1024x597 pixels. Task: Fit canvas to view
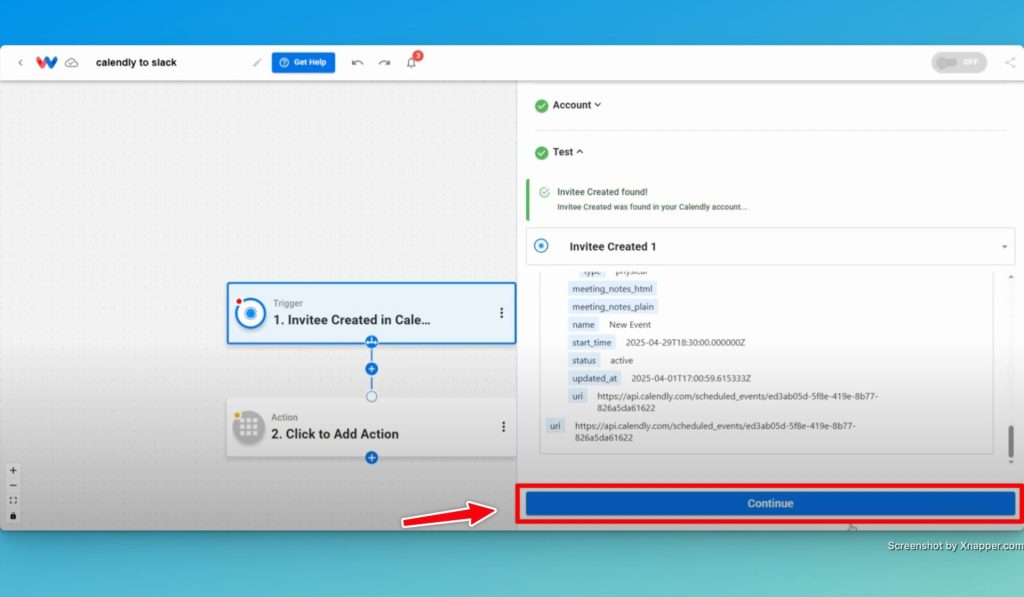(13, 500)
